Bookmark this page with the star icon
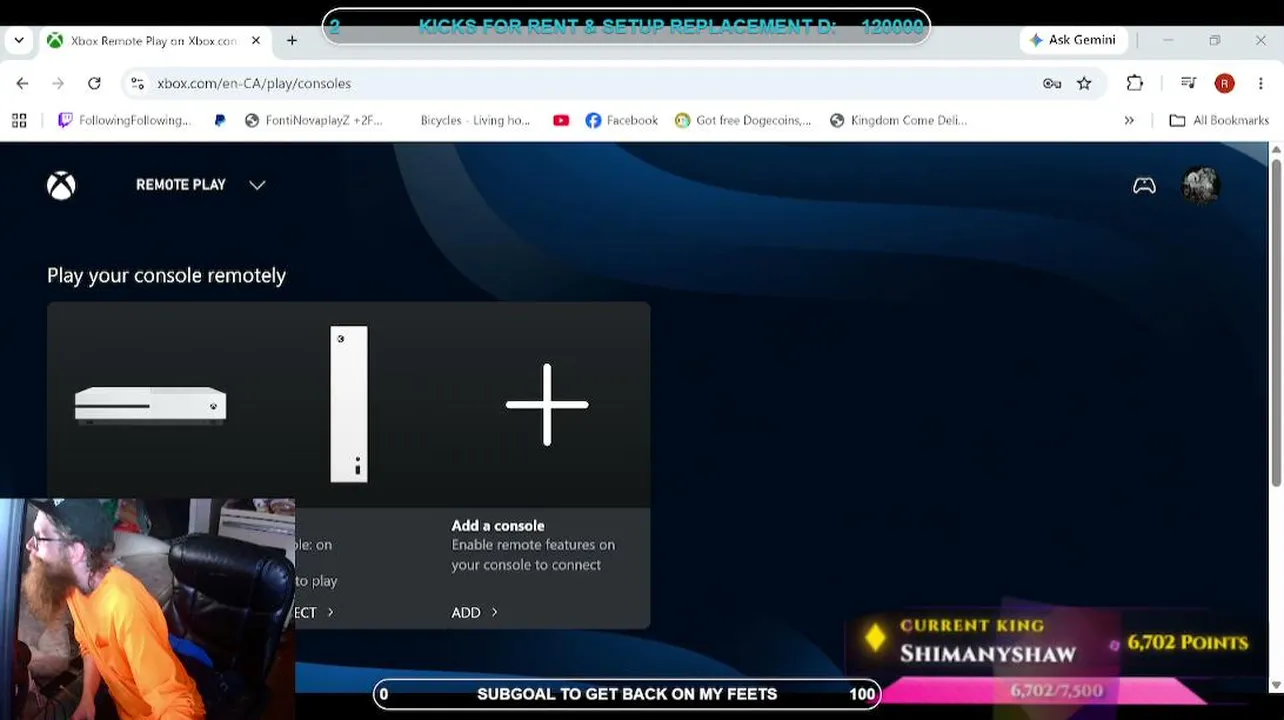The image size is (1284, 720). click(x=1084, y=84)
